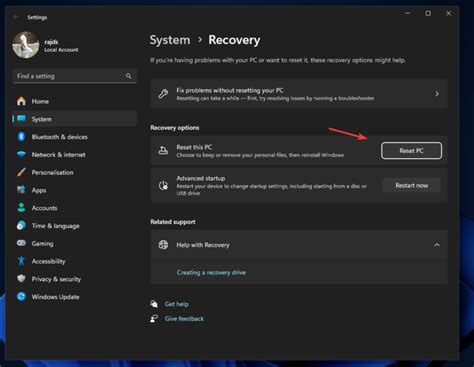
Task: Focus the Find a setting search box
Action: click(x=74, y=76)
